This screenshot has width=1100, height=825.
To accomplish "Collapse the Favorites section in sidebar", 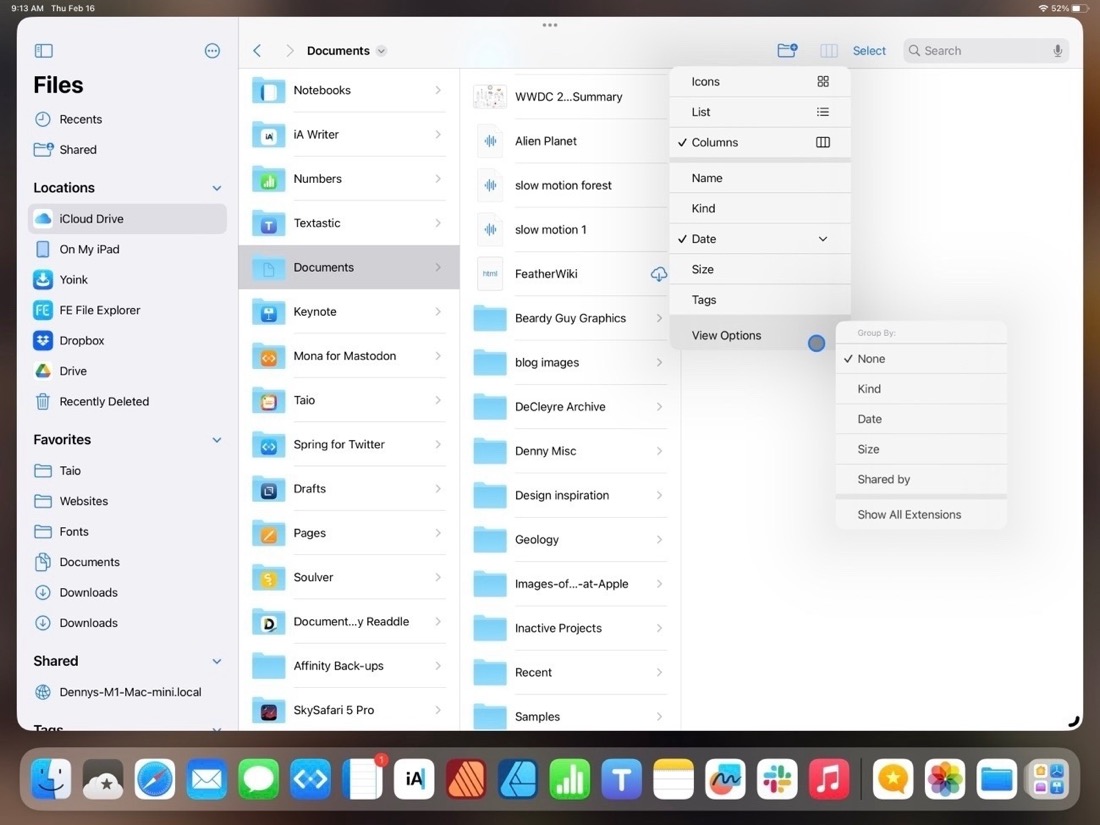I will (x=216, y=439).
